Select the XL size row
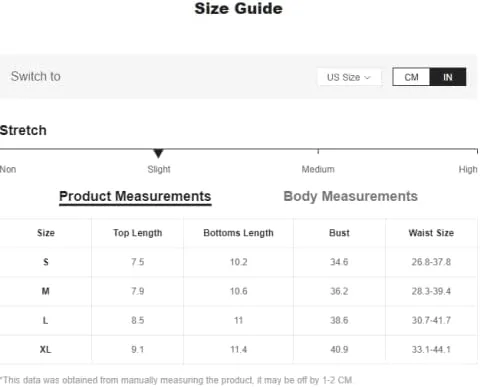The width and height of the screenshot is (480, 387). (238, 349)
